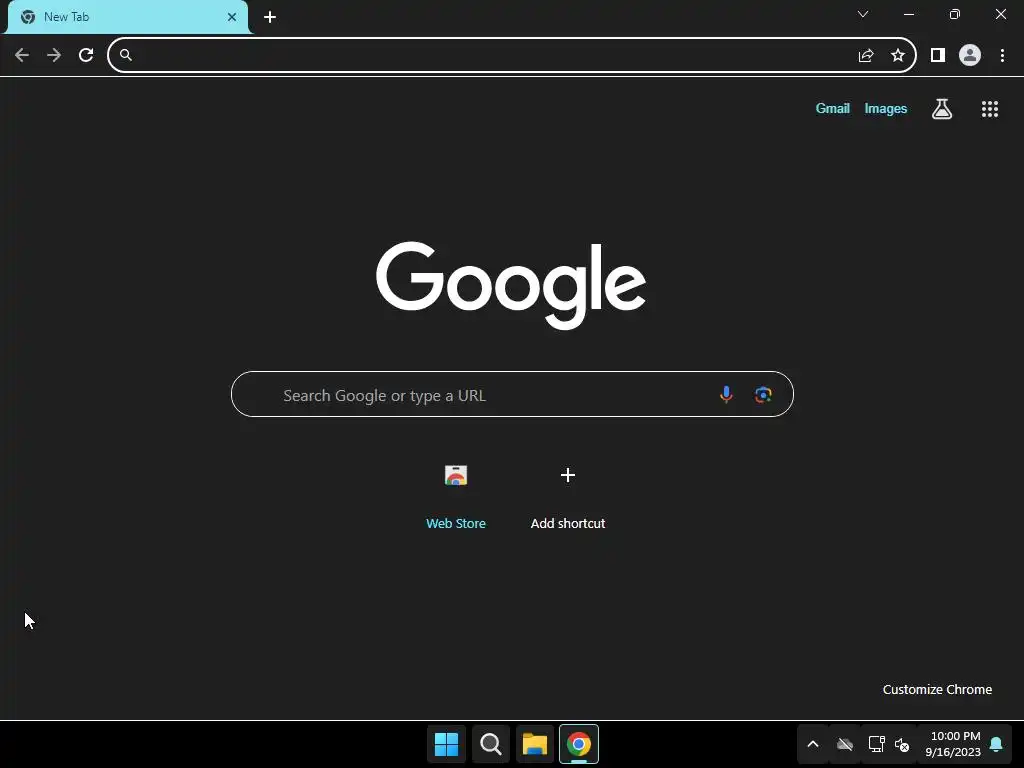This screenshot has width=1024, height=768.
Task: Click the Web Store label
Action: pyautogui.click(x=456, y=523)
